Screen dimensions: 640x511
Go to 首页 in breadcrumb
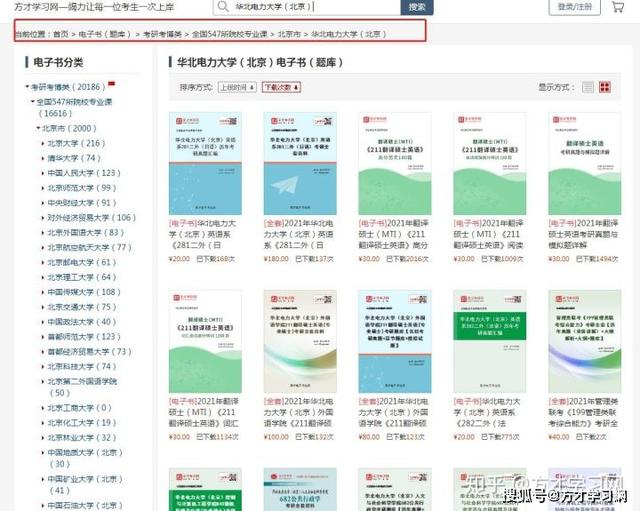coord(61,34)
